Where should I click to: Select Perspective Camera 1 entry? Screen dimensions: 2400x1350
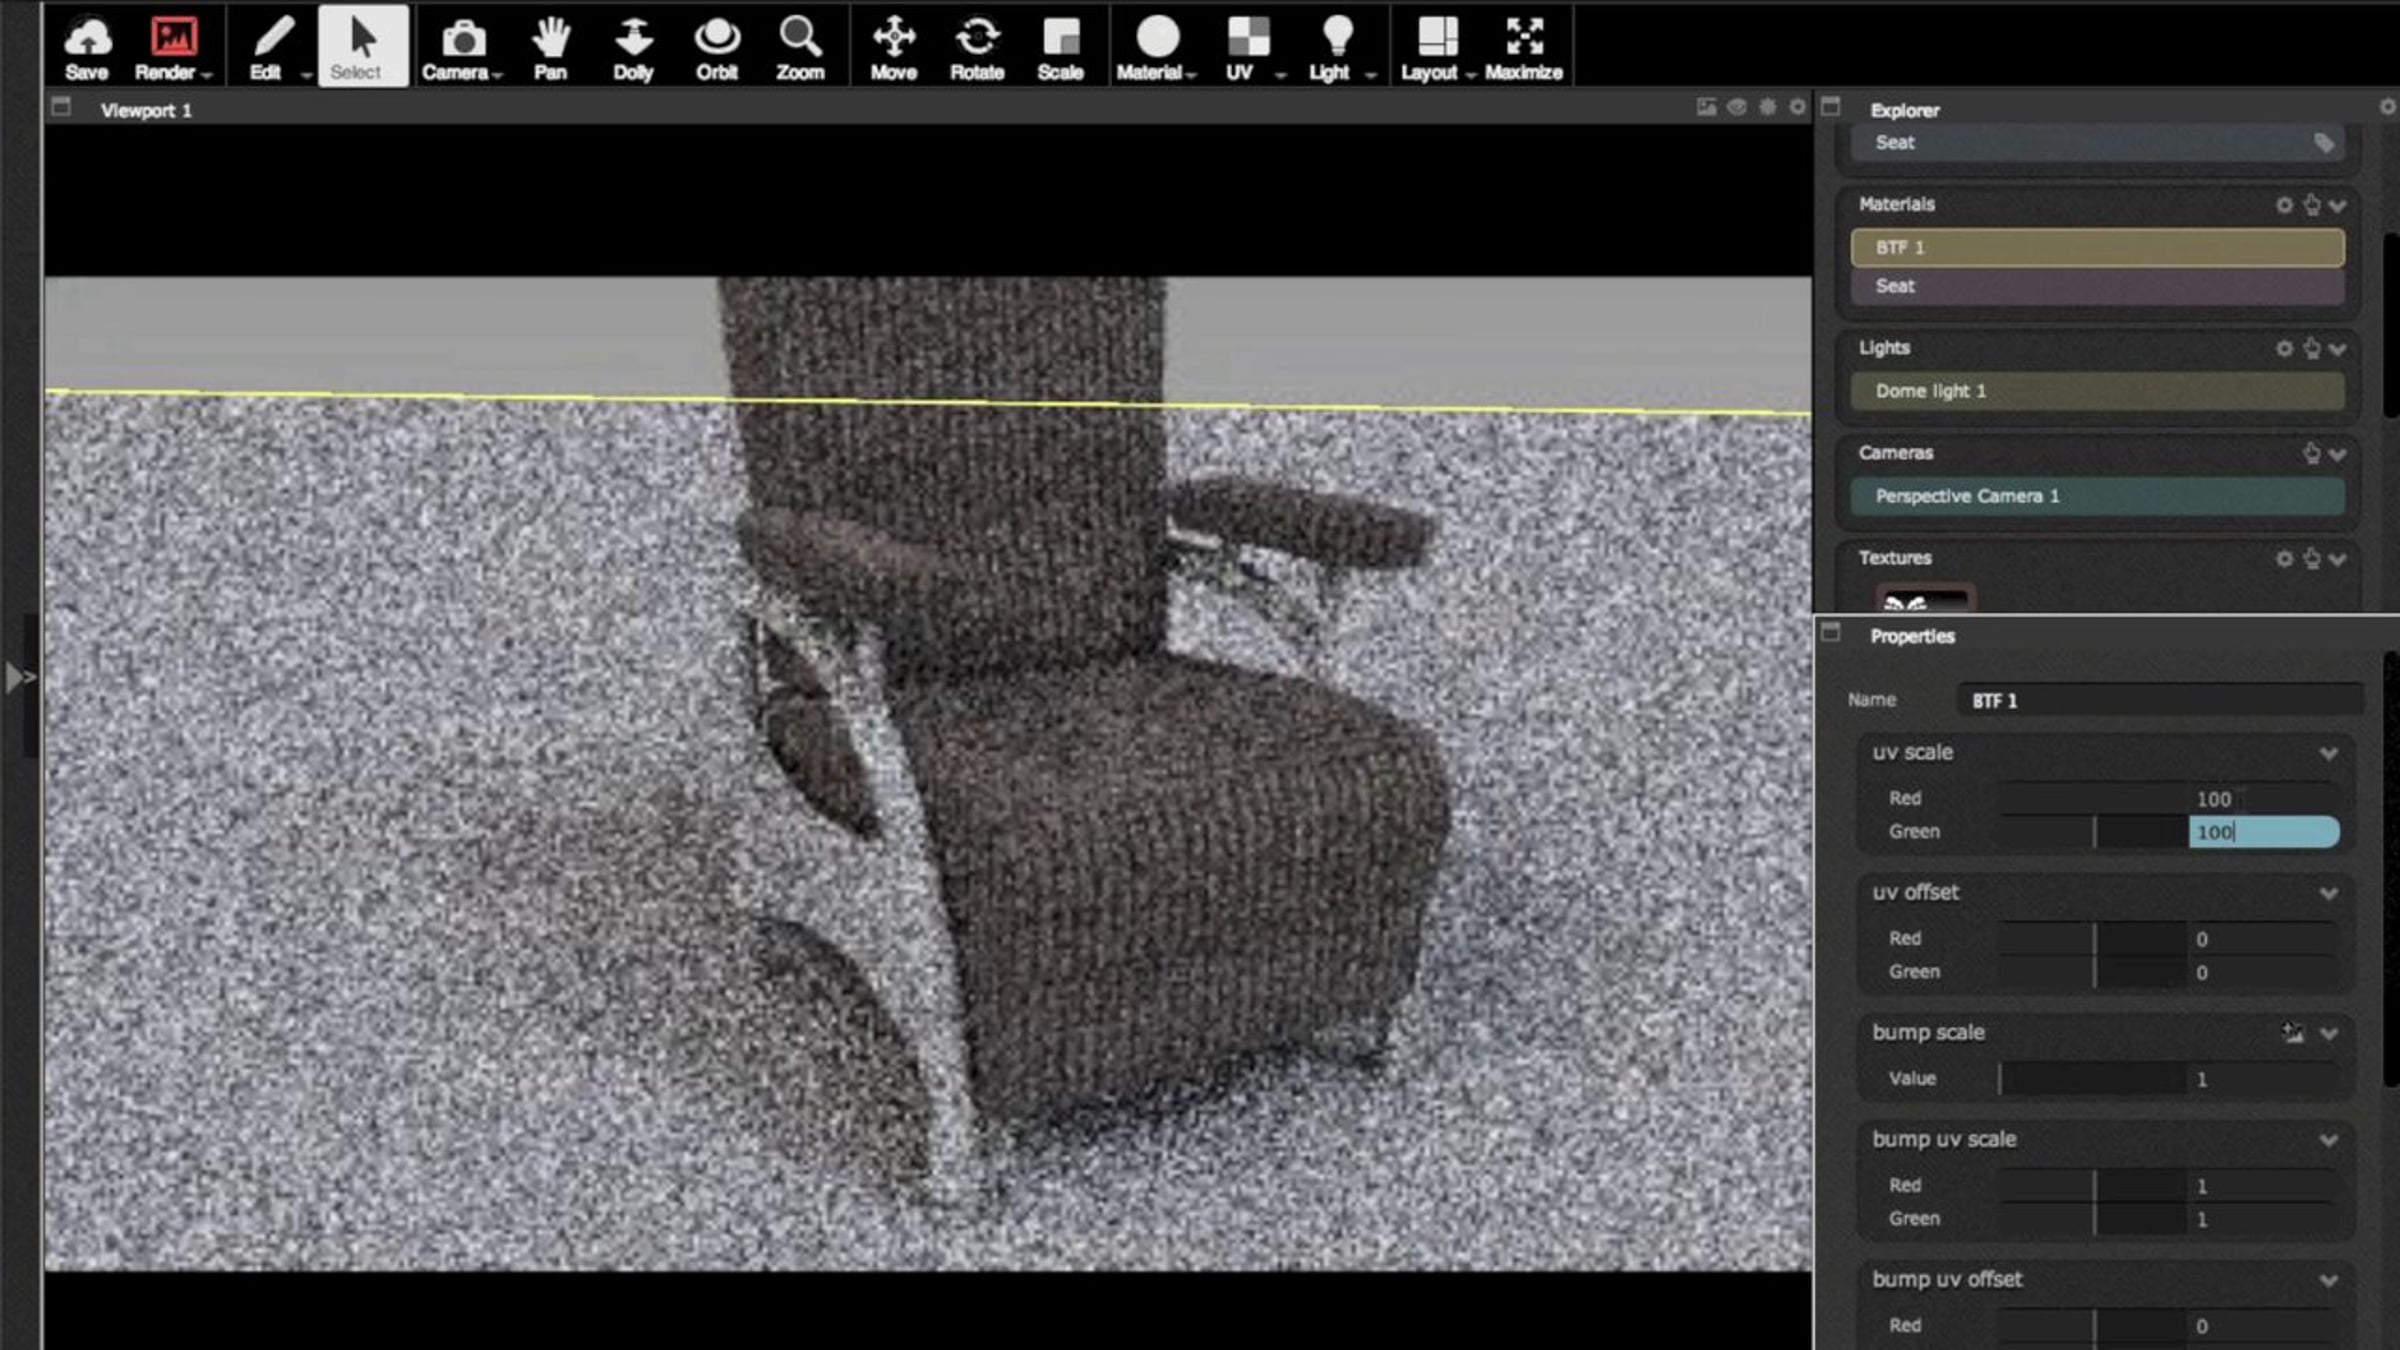point(2097,497)
